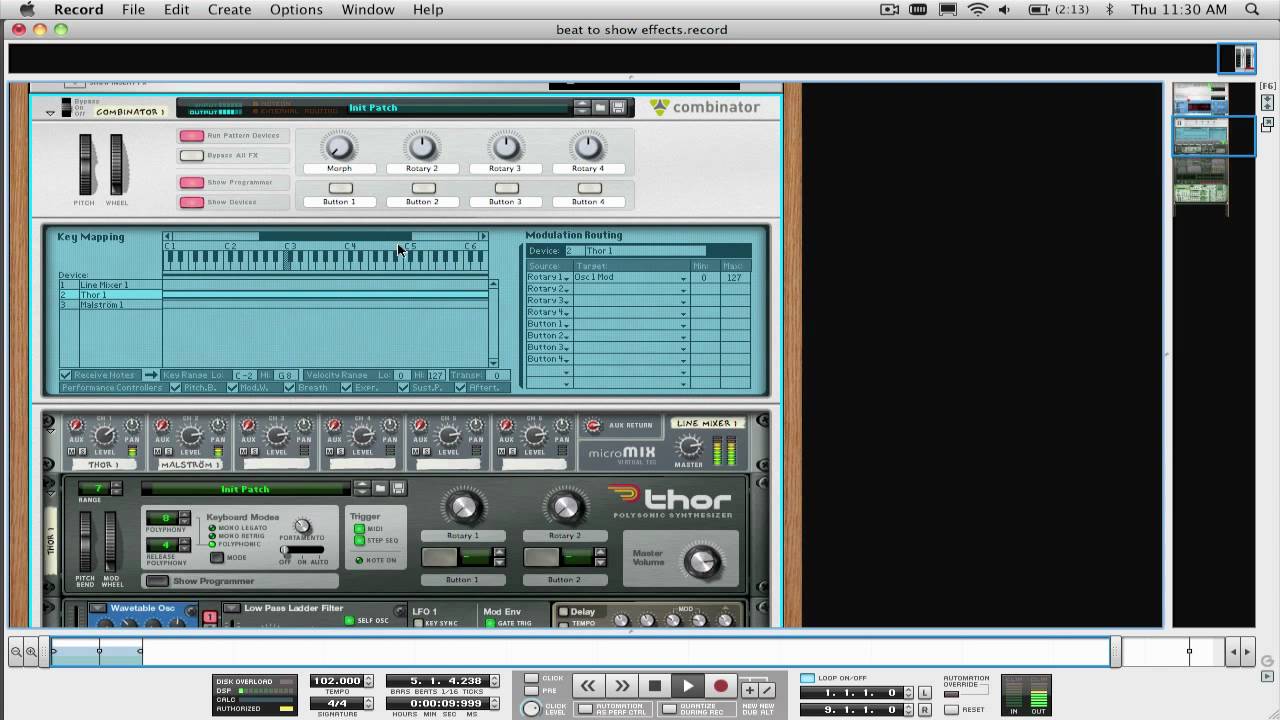Click the Combinator pitch bend wheel

pyautogui.click(x=85, y=165)
